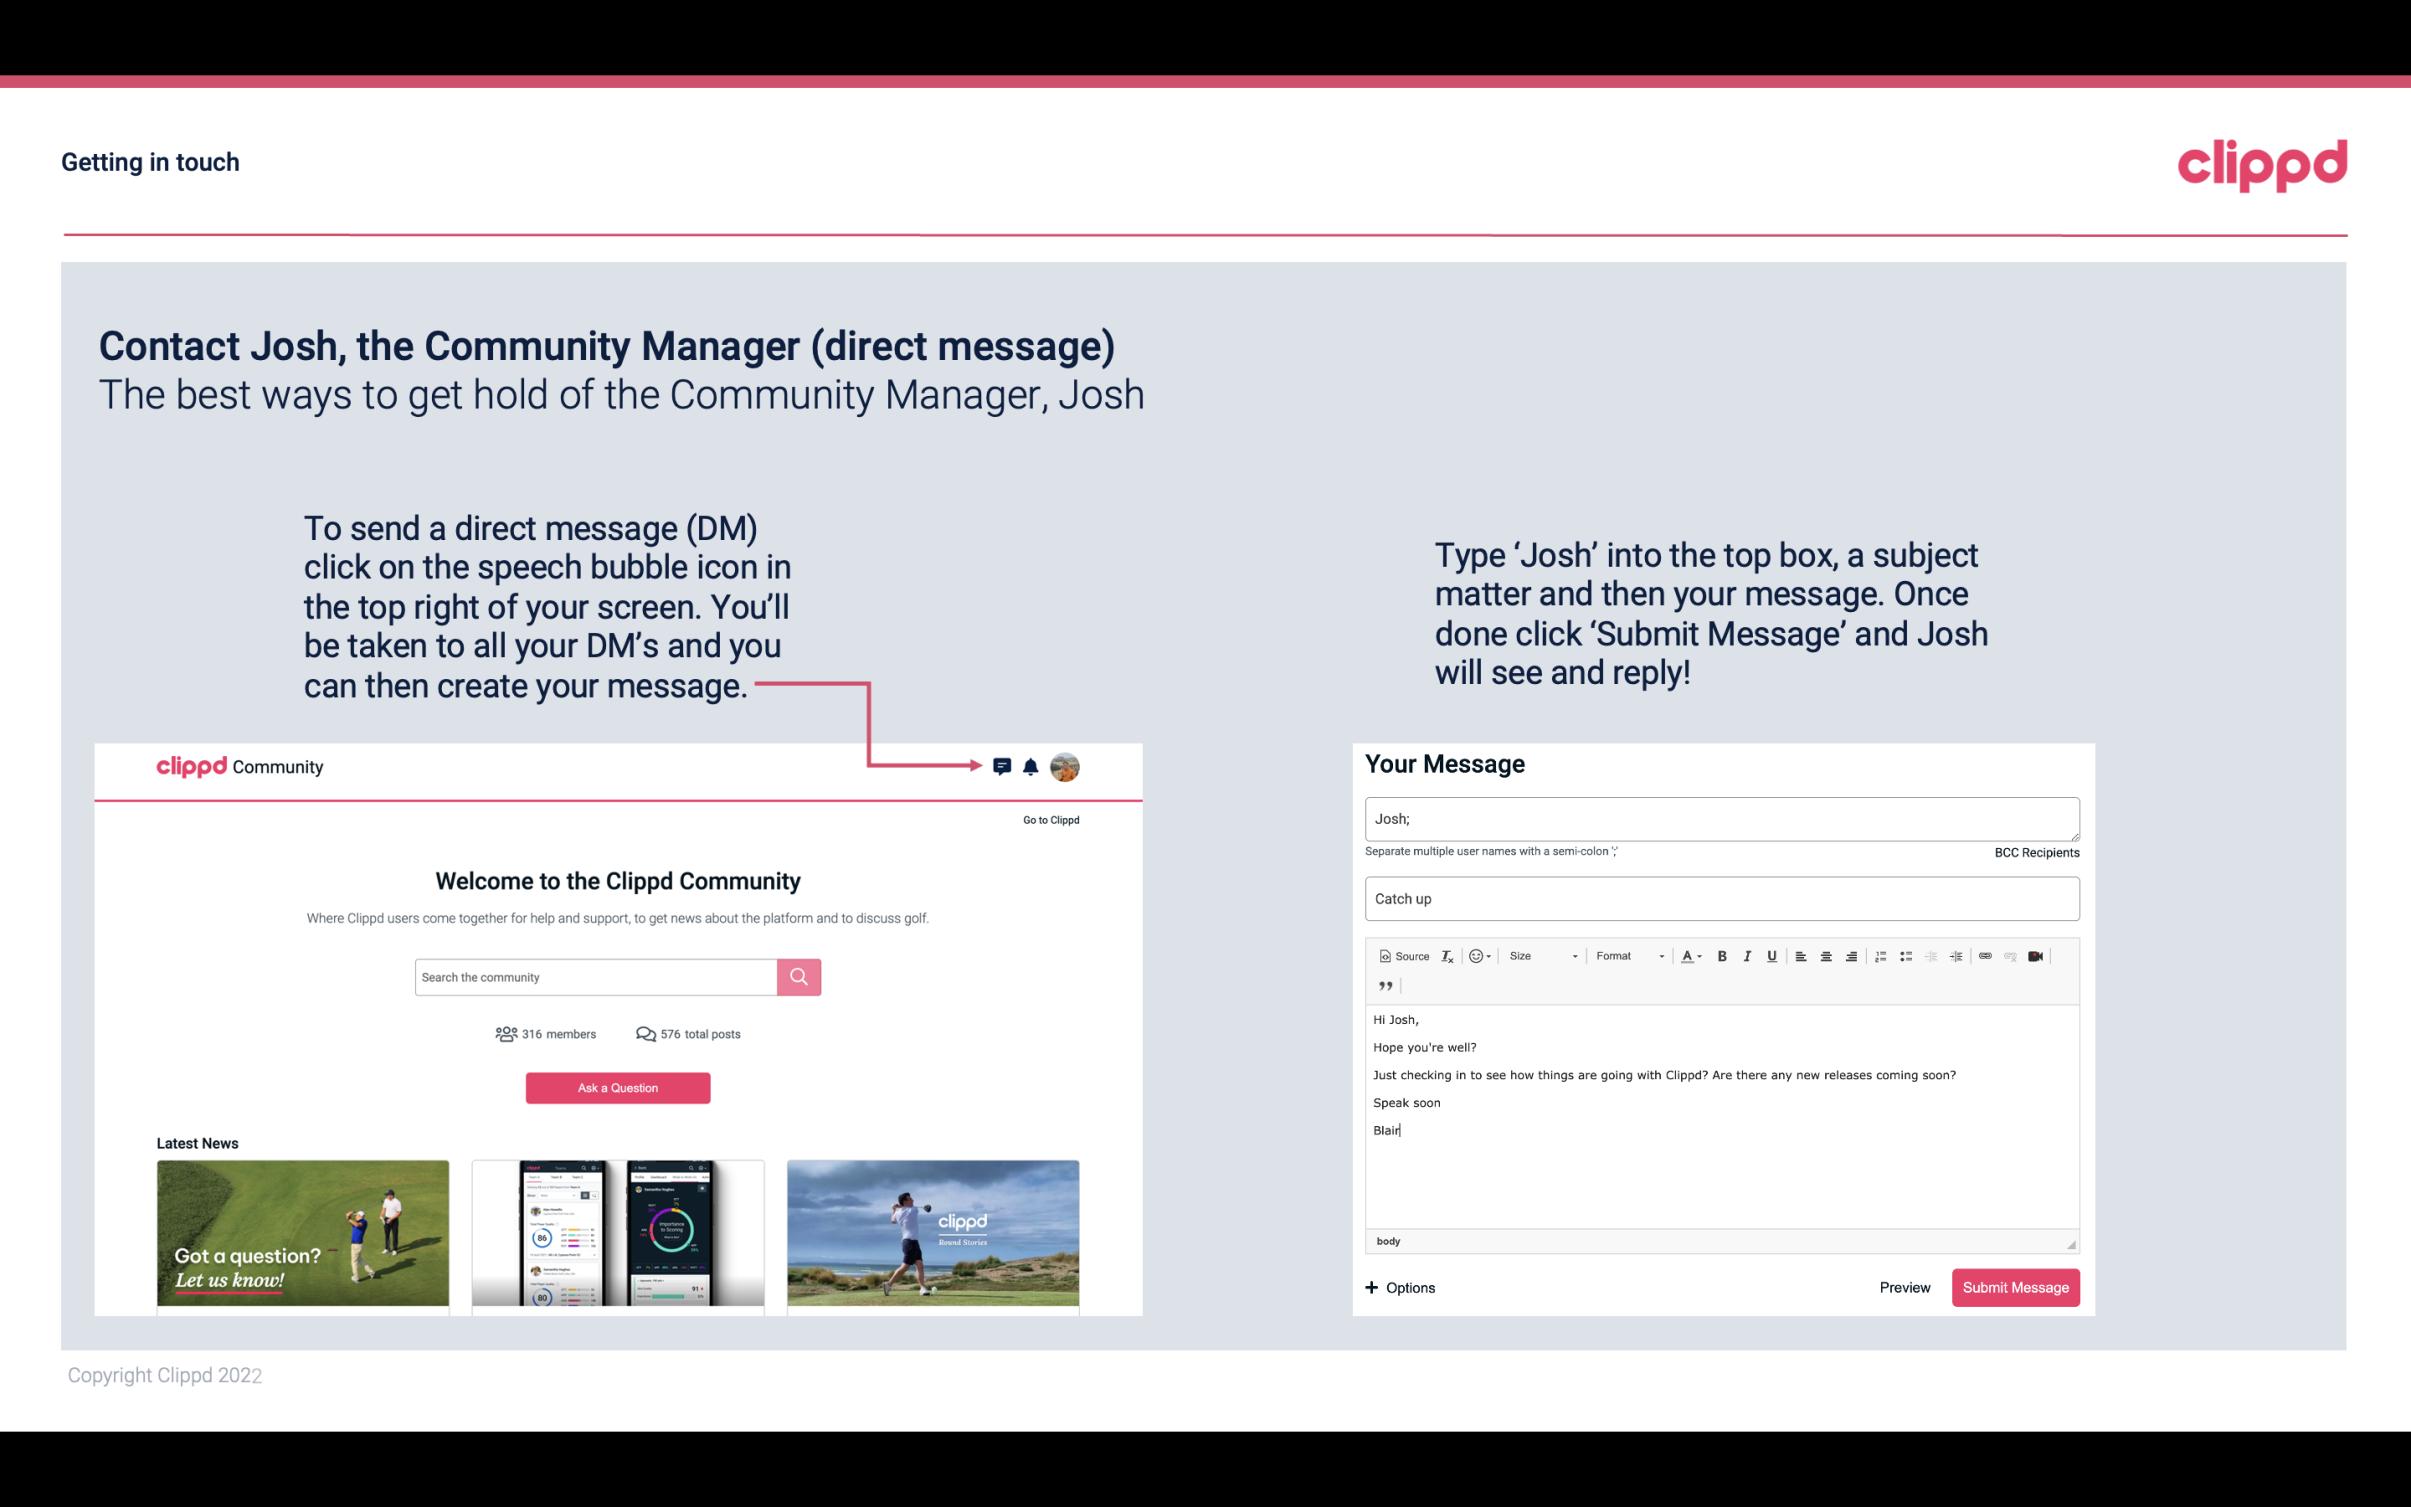Click the user profile avatar icon

[1068, 767]
